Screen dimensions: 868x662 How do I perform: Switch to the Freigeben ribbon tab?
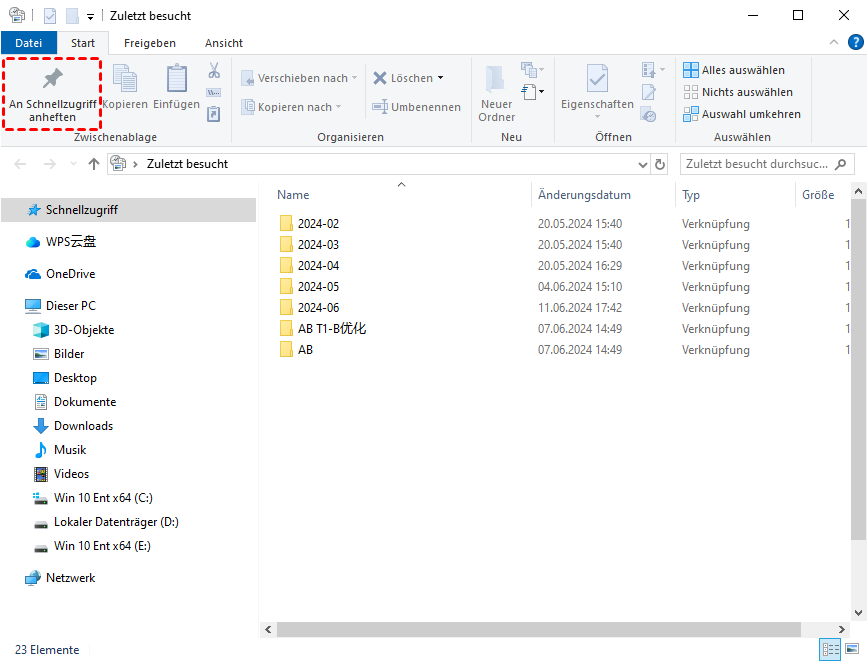pos(149,43)
